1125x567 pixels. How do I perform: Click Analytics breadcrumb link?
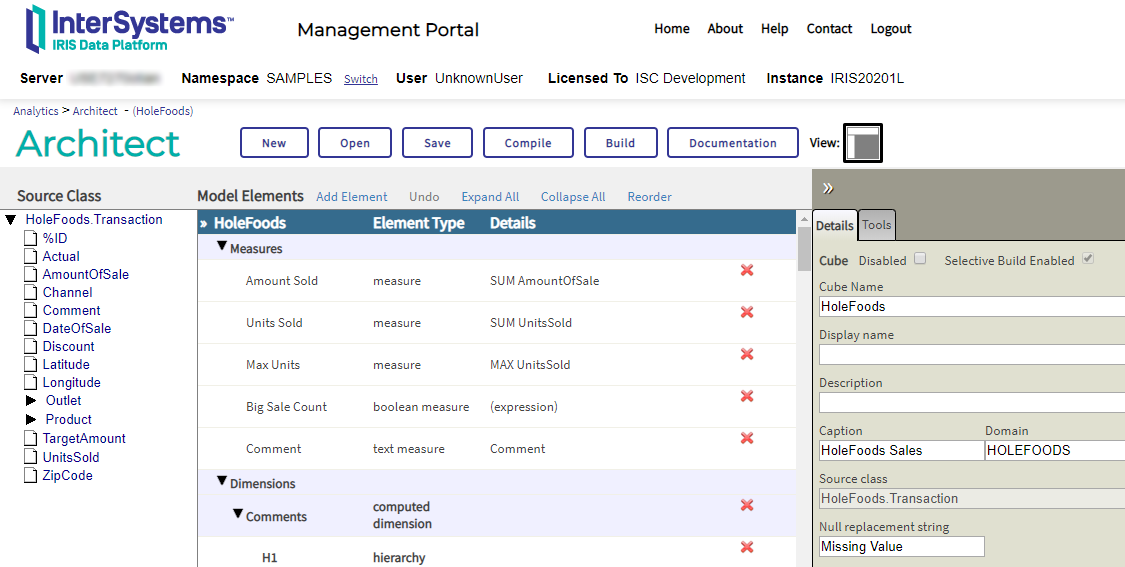[36, 111]
